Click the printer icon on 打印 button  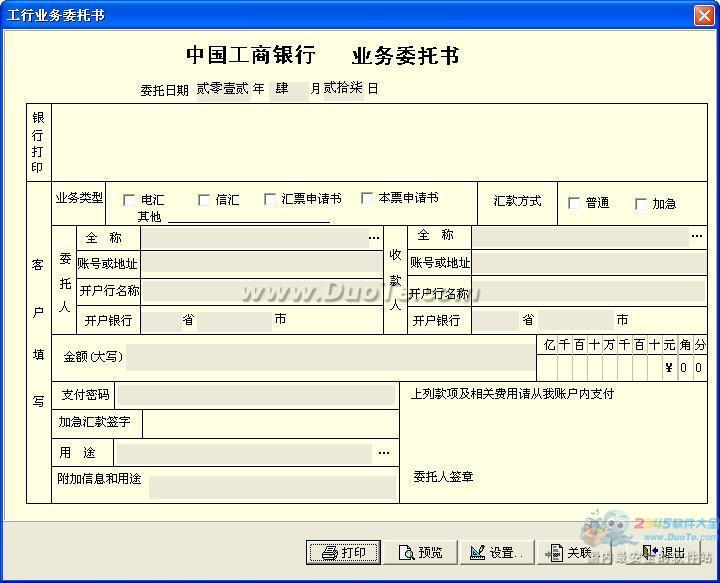point(329,553)
